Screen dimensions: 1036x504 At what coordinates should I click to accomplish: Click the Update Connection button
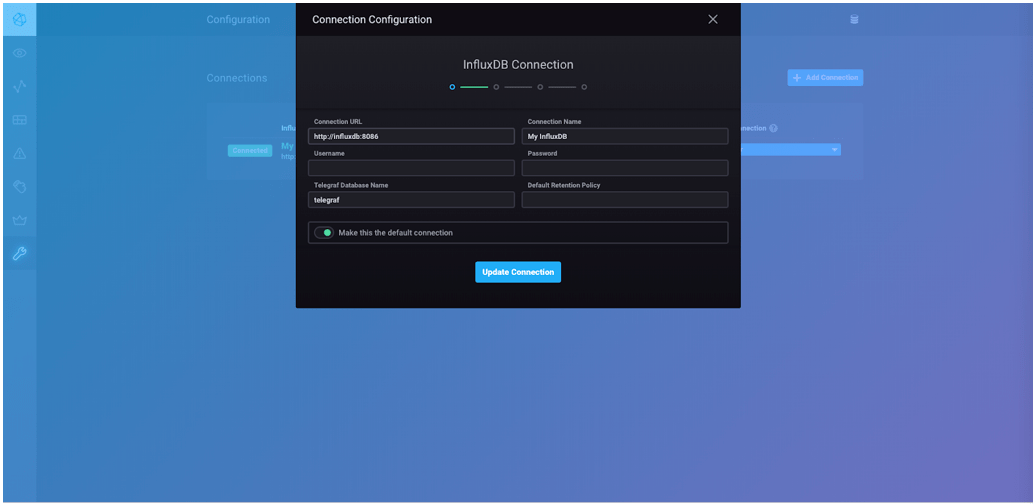coord(518,272)
